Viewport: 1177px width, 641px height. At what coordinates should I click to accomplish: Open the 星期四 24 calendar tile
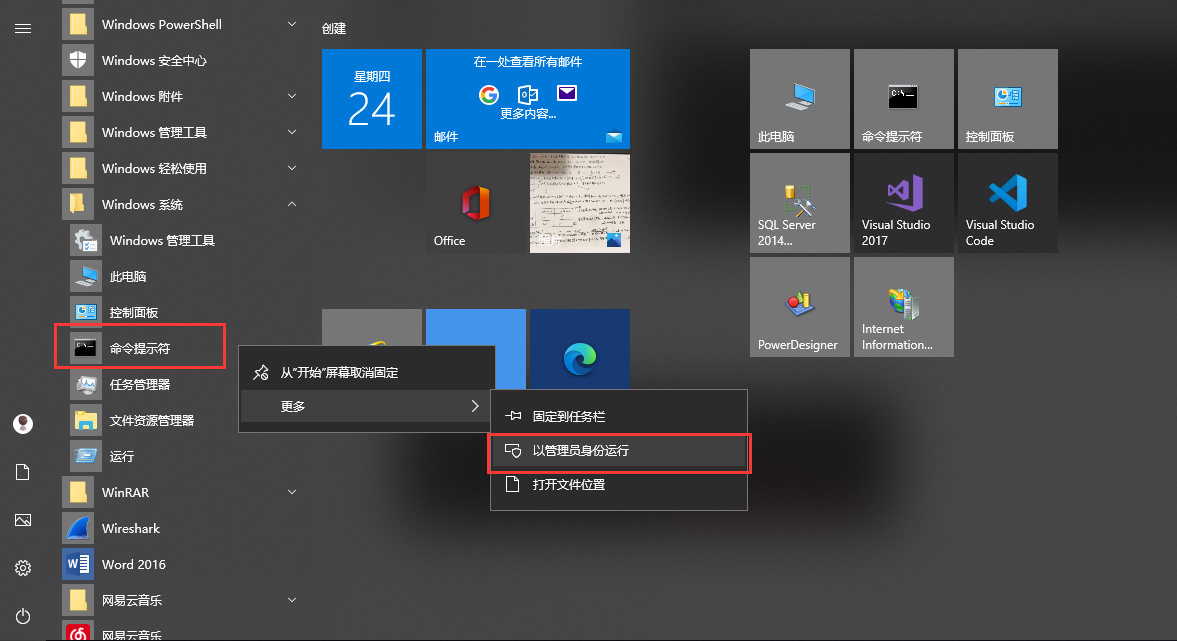click(x=372, y=99)
